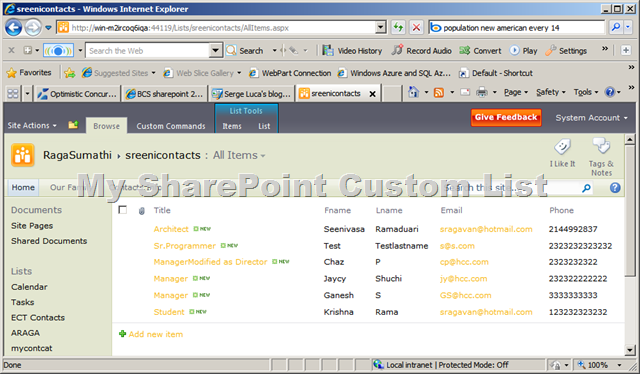
Task: Open the System Account menu
Action: pos(591,118)
